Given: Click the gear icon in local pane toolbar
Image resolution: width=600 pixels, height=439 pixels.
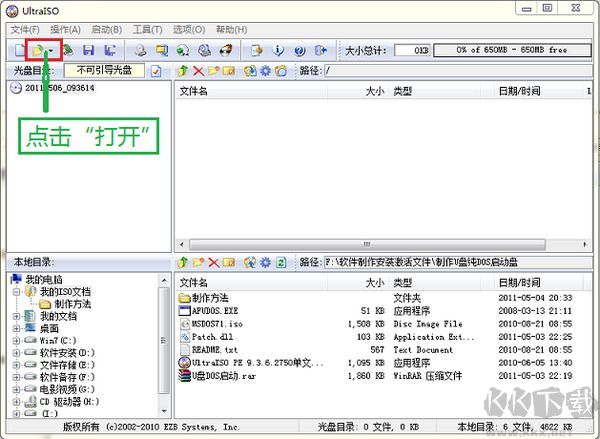Looking at the screenshot, I should pyautogui.click(x=266, y=262).
